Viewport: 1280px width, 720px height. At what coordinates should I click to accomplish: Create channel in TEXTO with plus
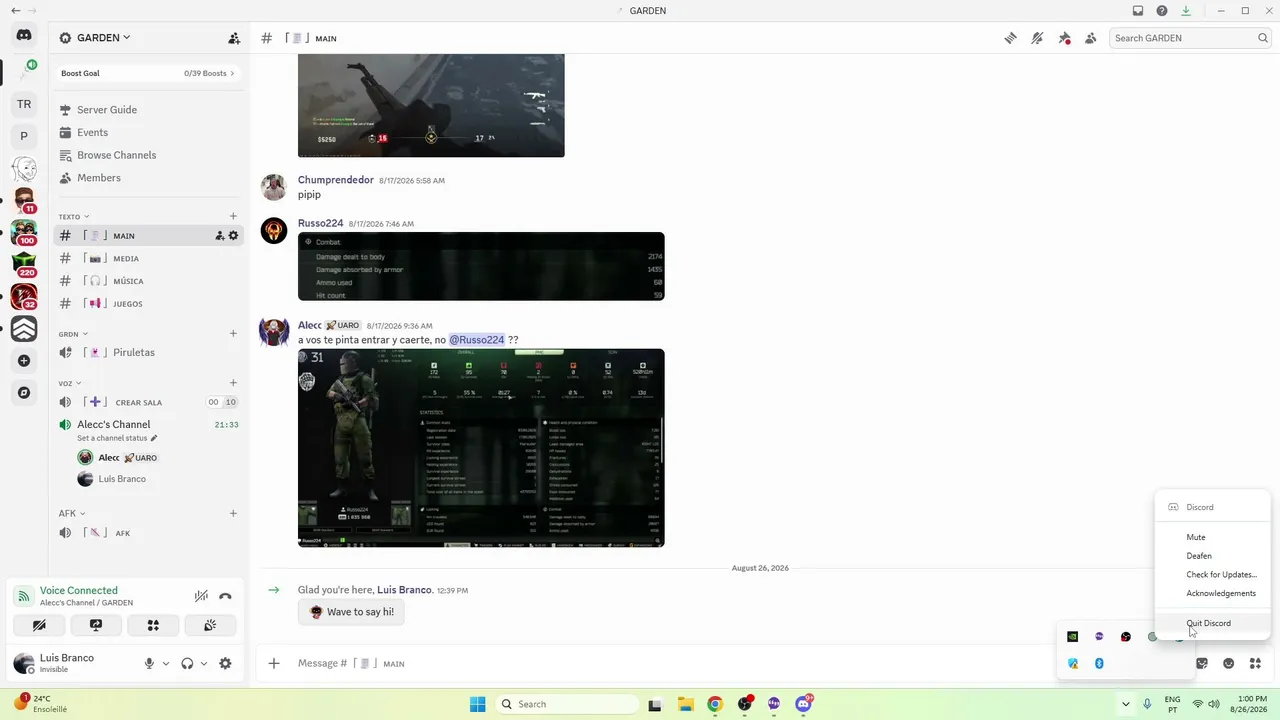pos(233,216)
